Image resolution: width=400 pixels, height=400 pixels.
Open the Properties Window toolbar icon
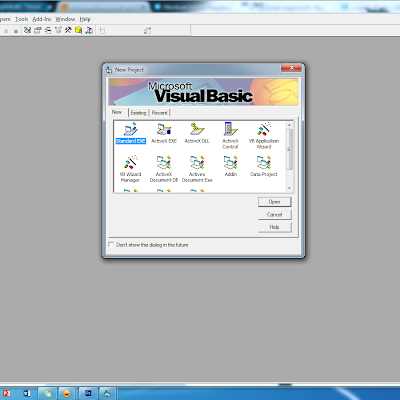click(38, 30)
